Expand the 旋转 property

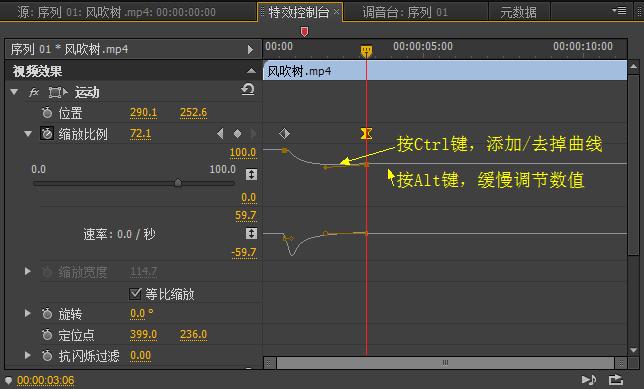(x=28, y=313)
